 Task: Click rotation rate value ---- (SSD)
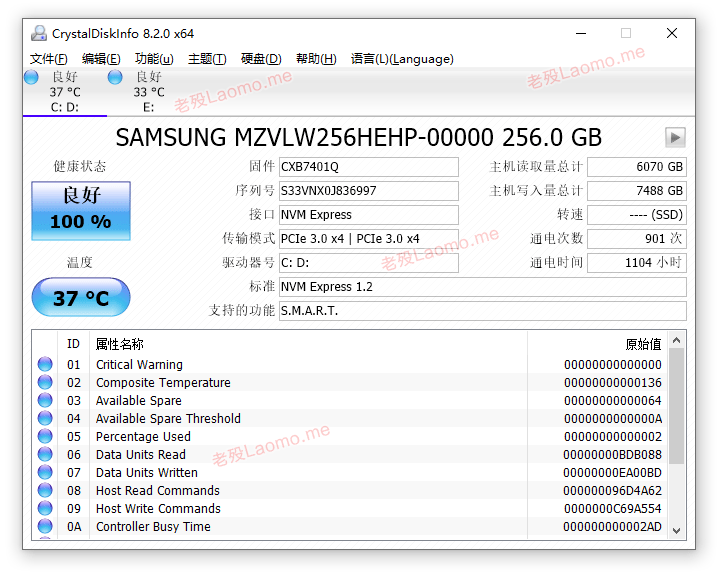[637, 215]
